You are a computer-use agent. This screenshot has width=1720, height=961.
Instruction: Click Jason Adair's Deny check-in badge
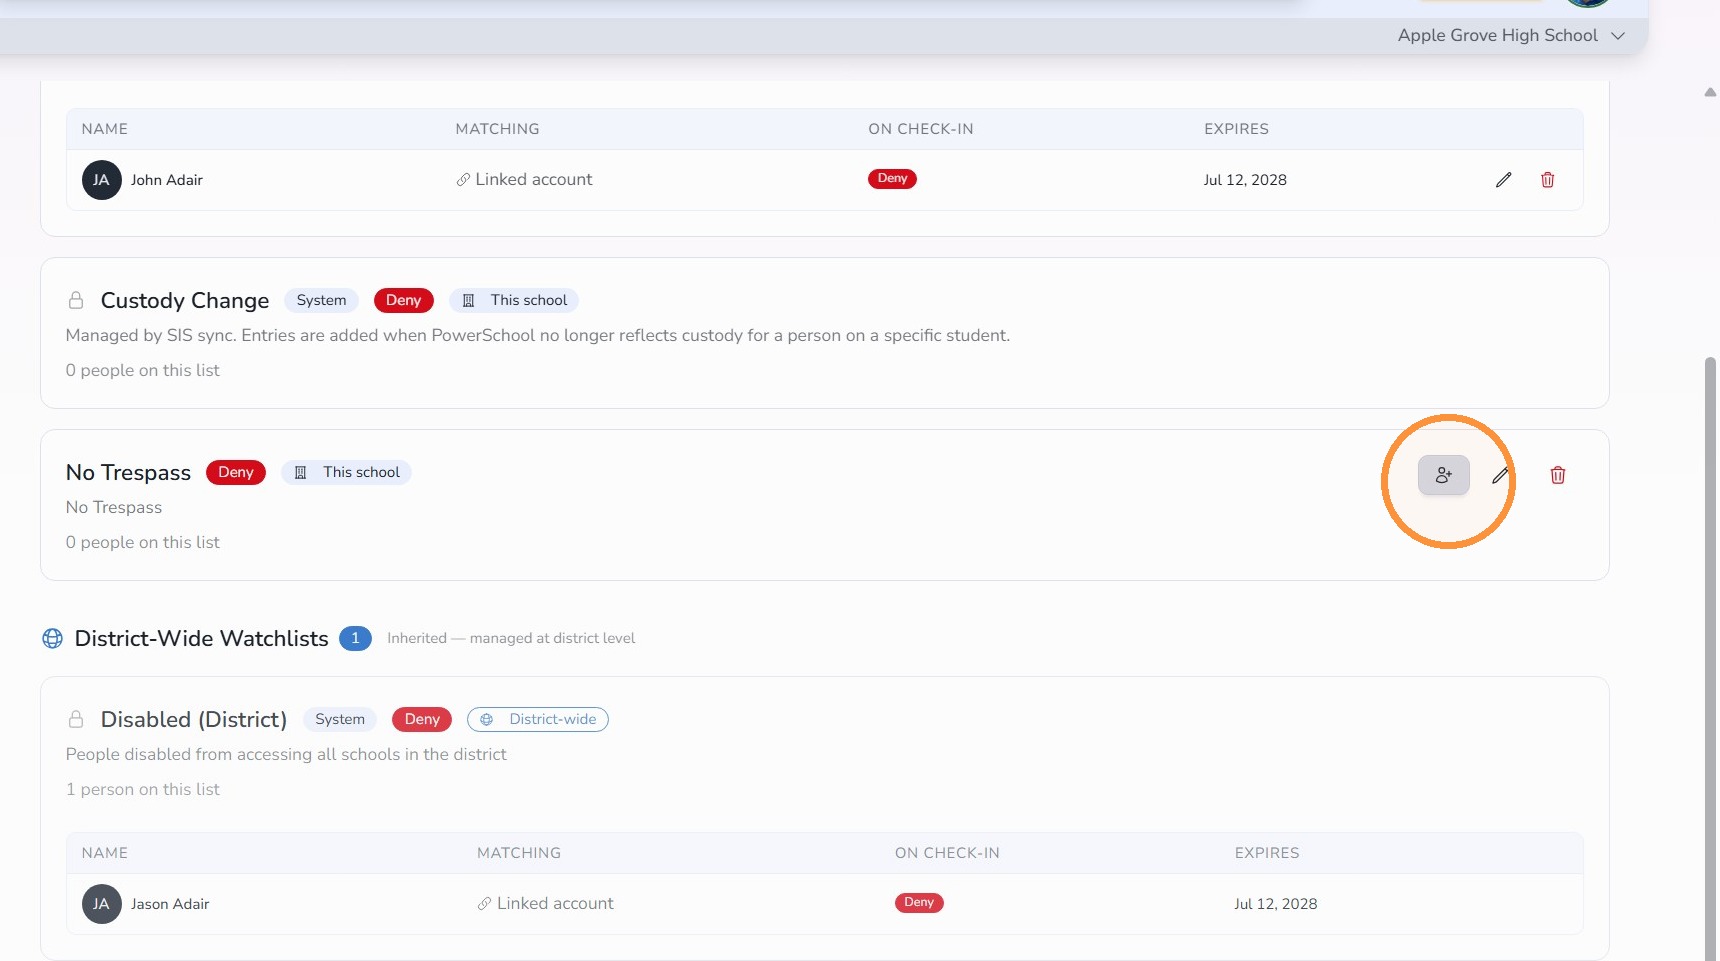pos(919,903)
